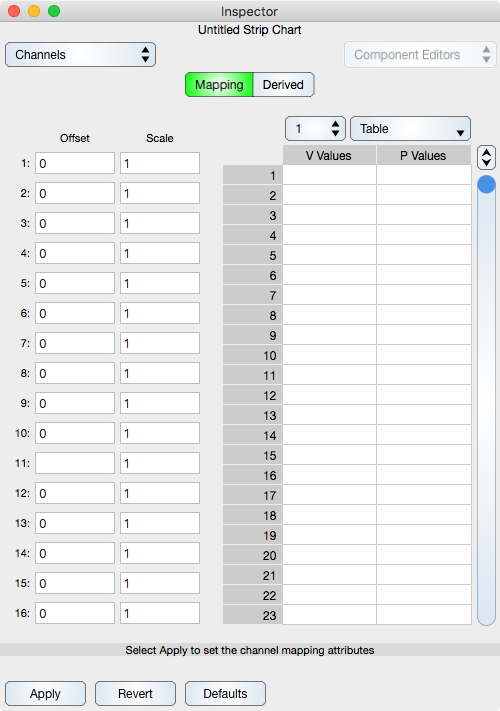Open the Channels popup menu
500x711 pixels.
tap(80, 55)
